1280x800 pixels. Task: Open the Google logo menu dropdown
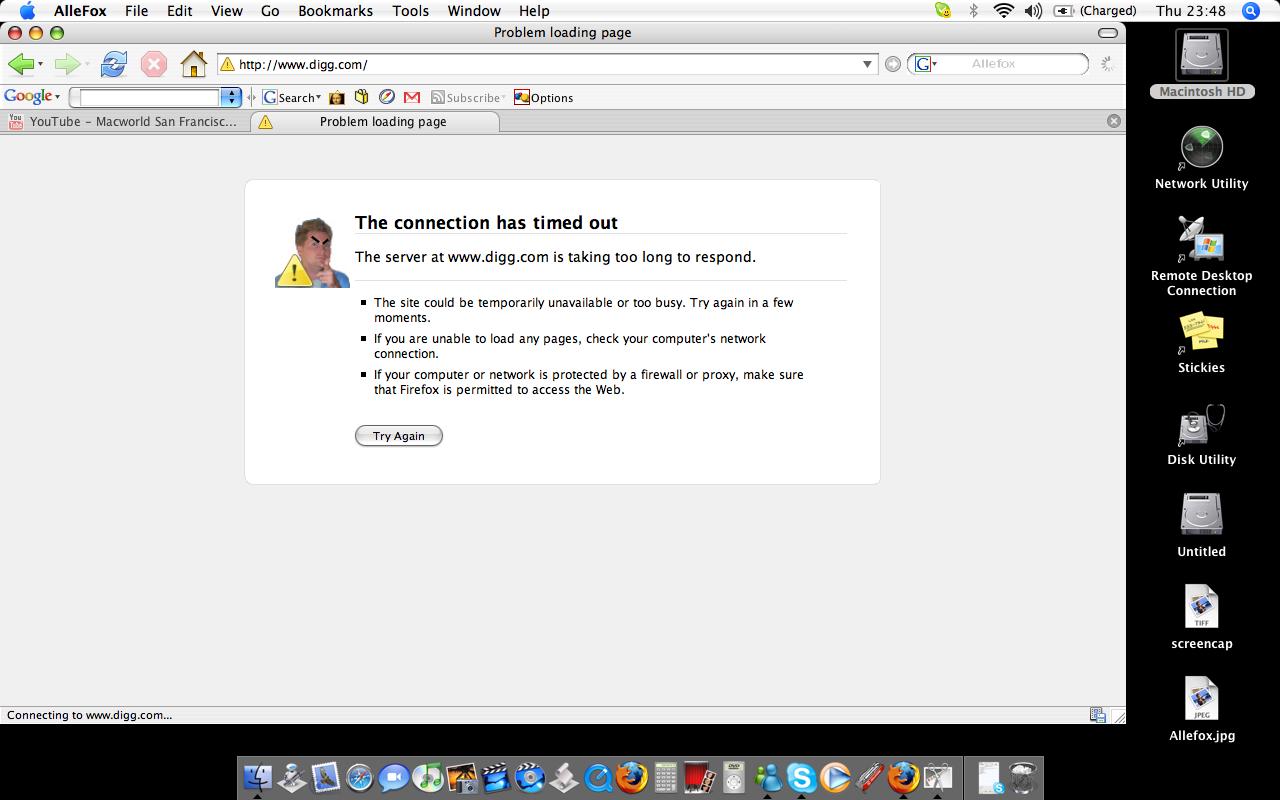(x=57, y=97)
